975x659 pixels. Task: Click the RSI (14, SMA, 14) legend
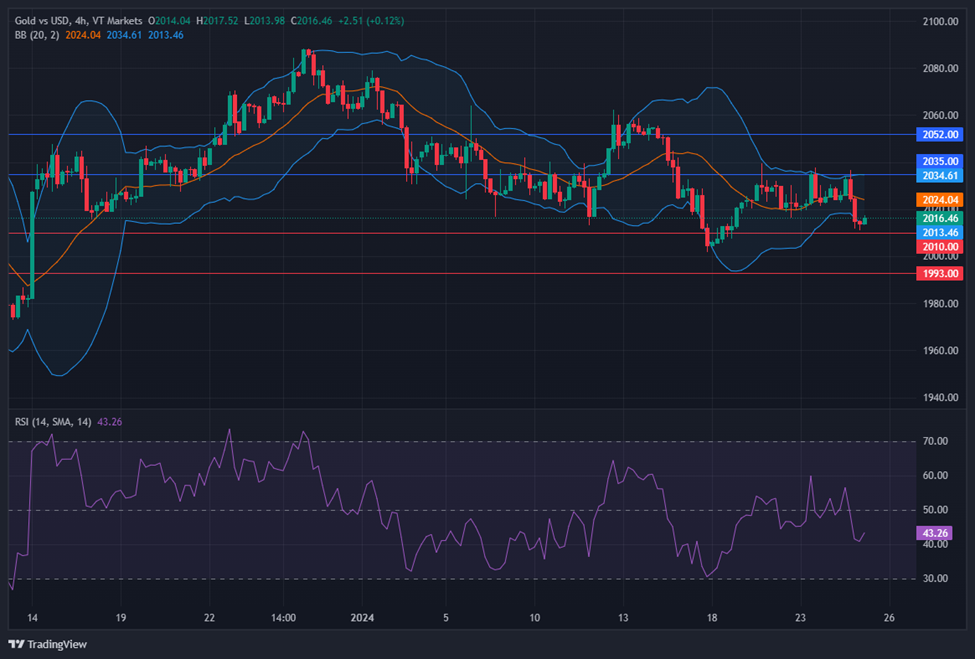pos(53,422)
